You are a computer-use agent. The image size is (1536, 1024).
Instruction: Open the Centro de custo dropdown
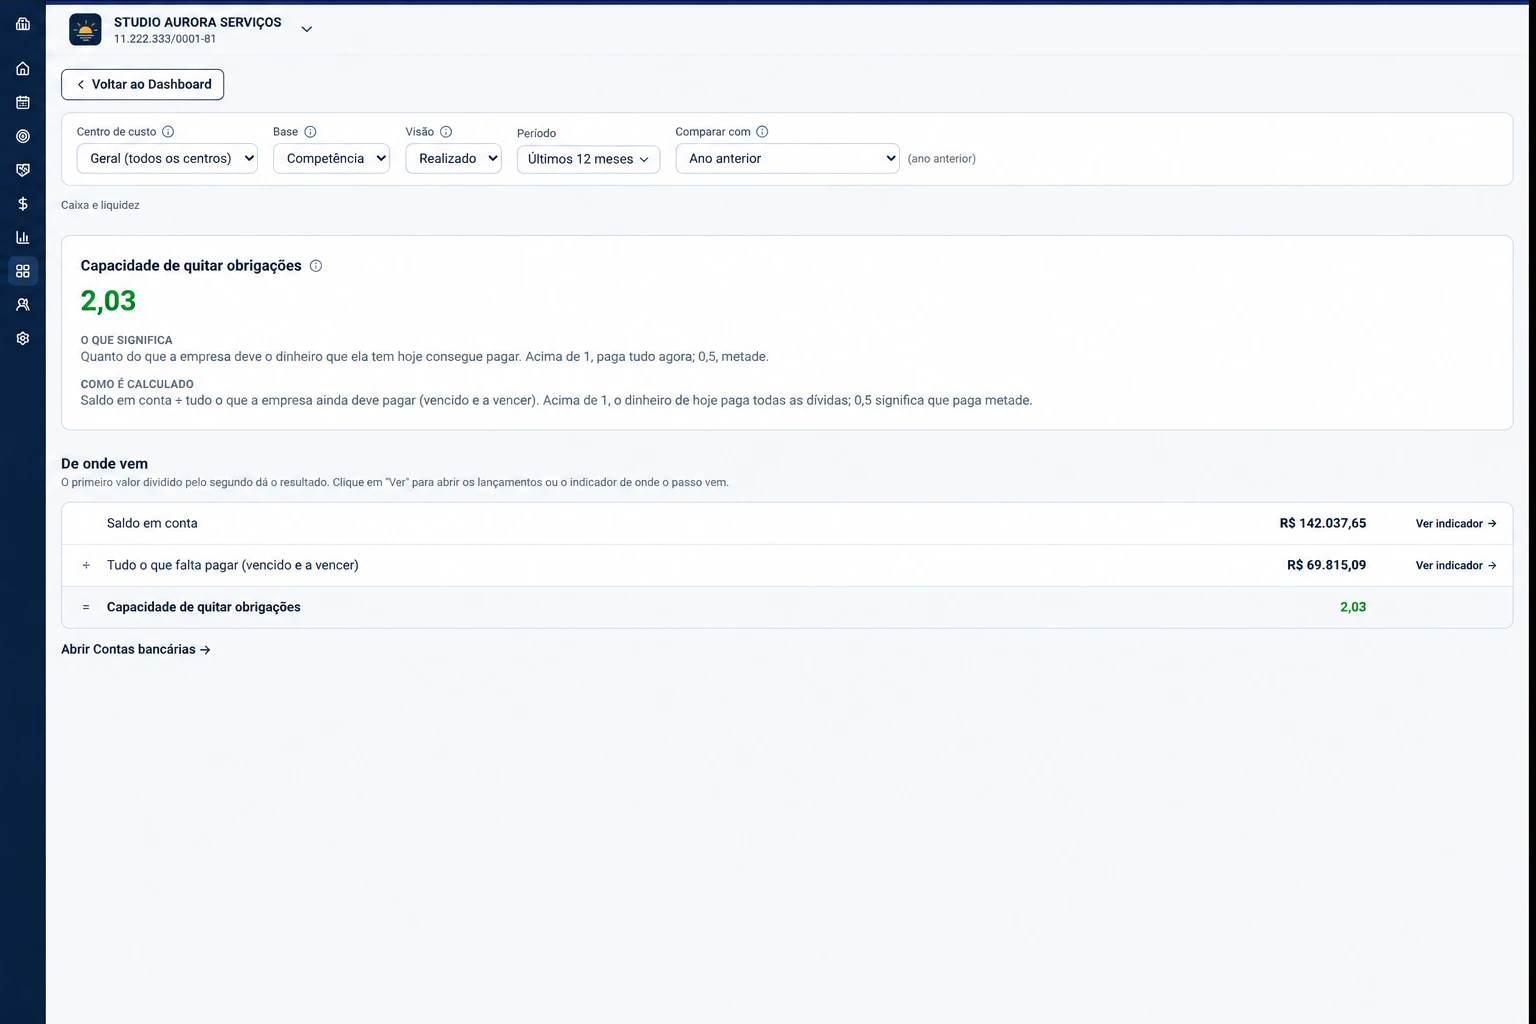point(167,159)
